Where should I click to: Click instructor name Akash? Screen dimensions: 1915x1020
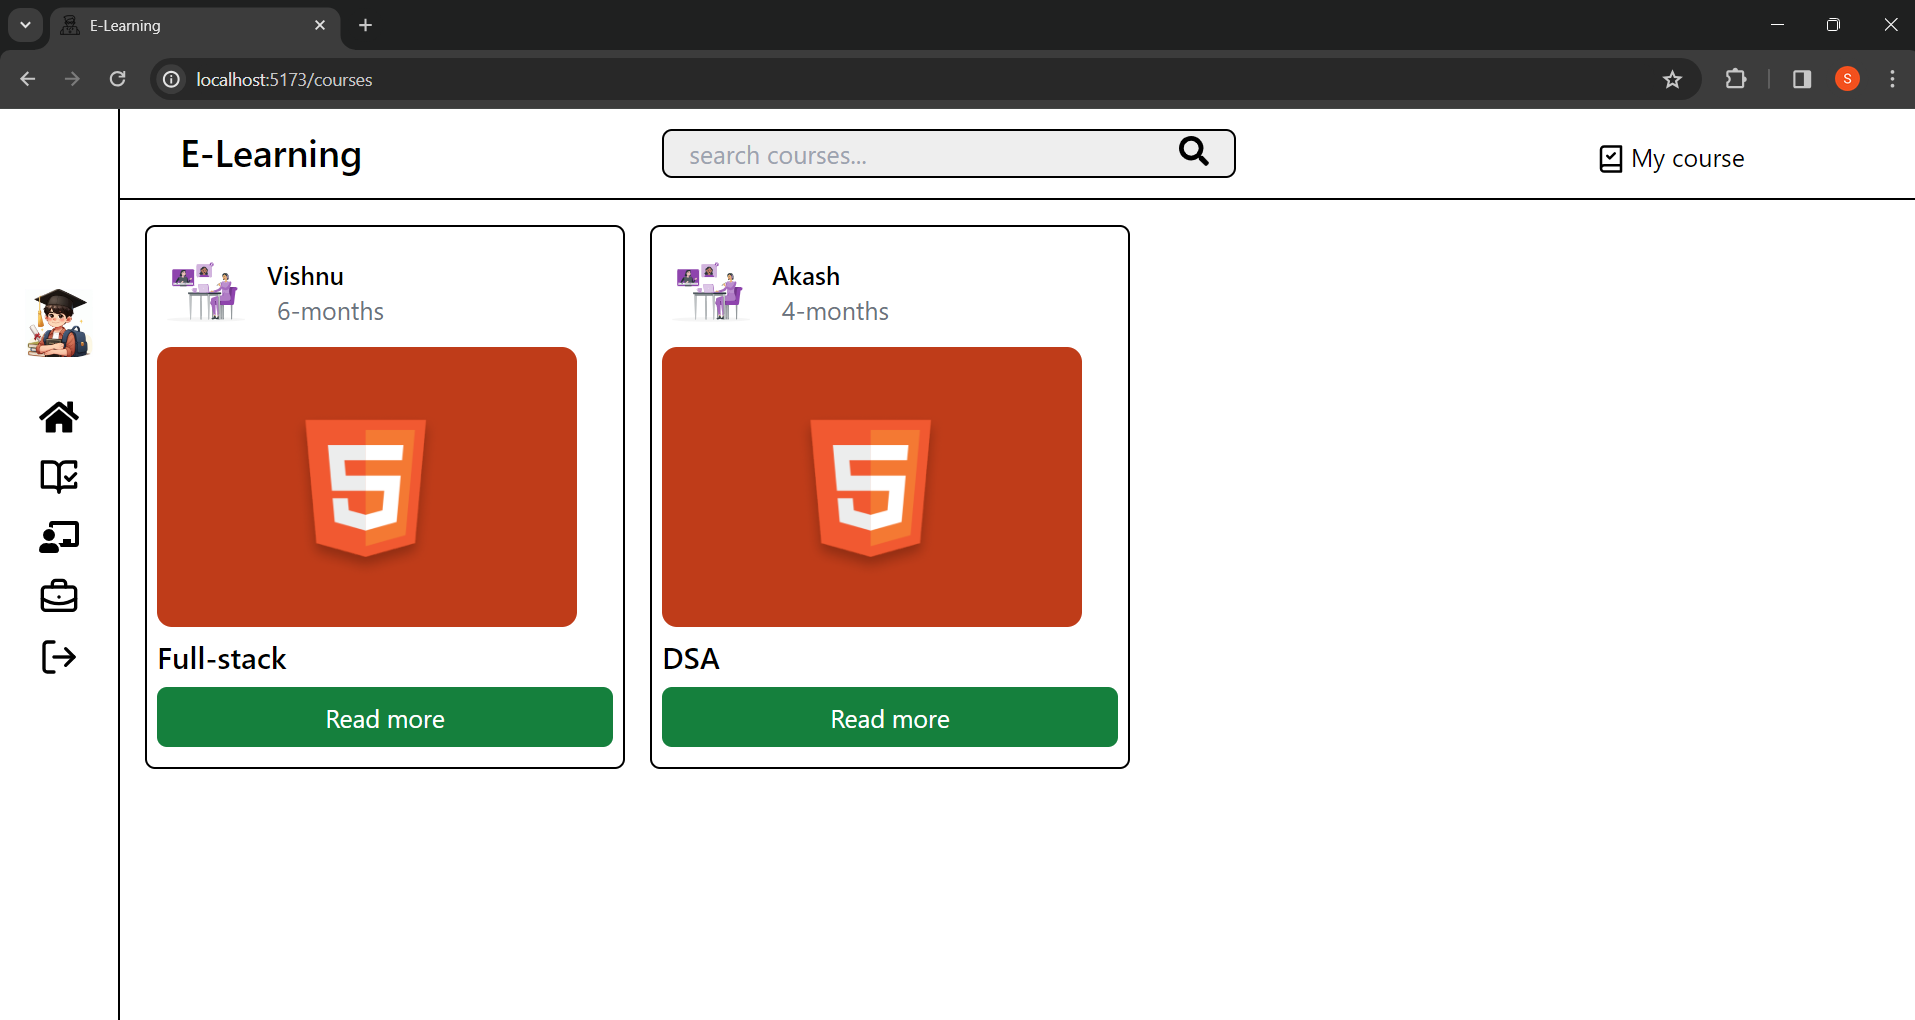806,276
